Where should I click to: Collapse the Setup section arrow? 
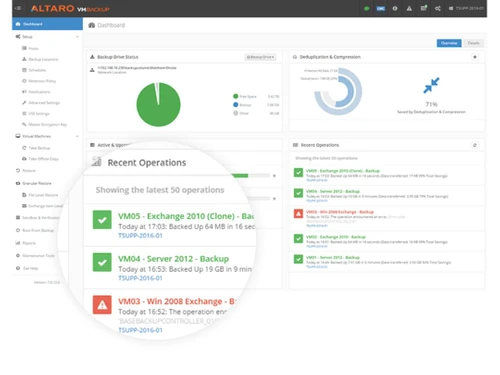click(77, 37)
